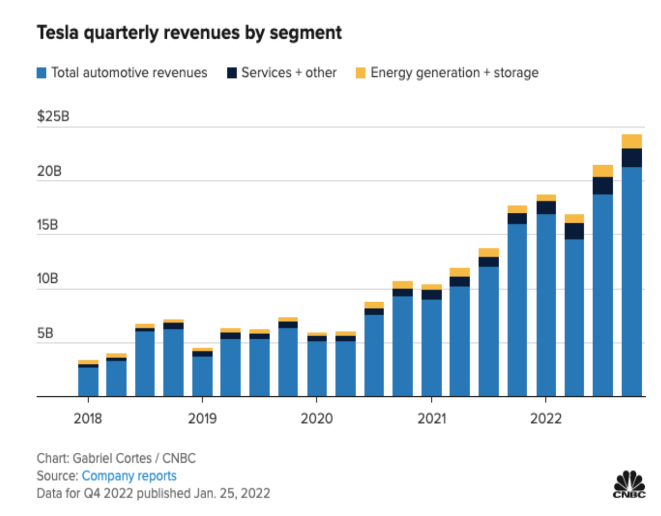The width and height of the screenshot is (661, 516).
Task: Click the 10B y-axis label
Action: click(x=47, y=279)
